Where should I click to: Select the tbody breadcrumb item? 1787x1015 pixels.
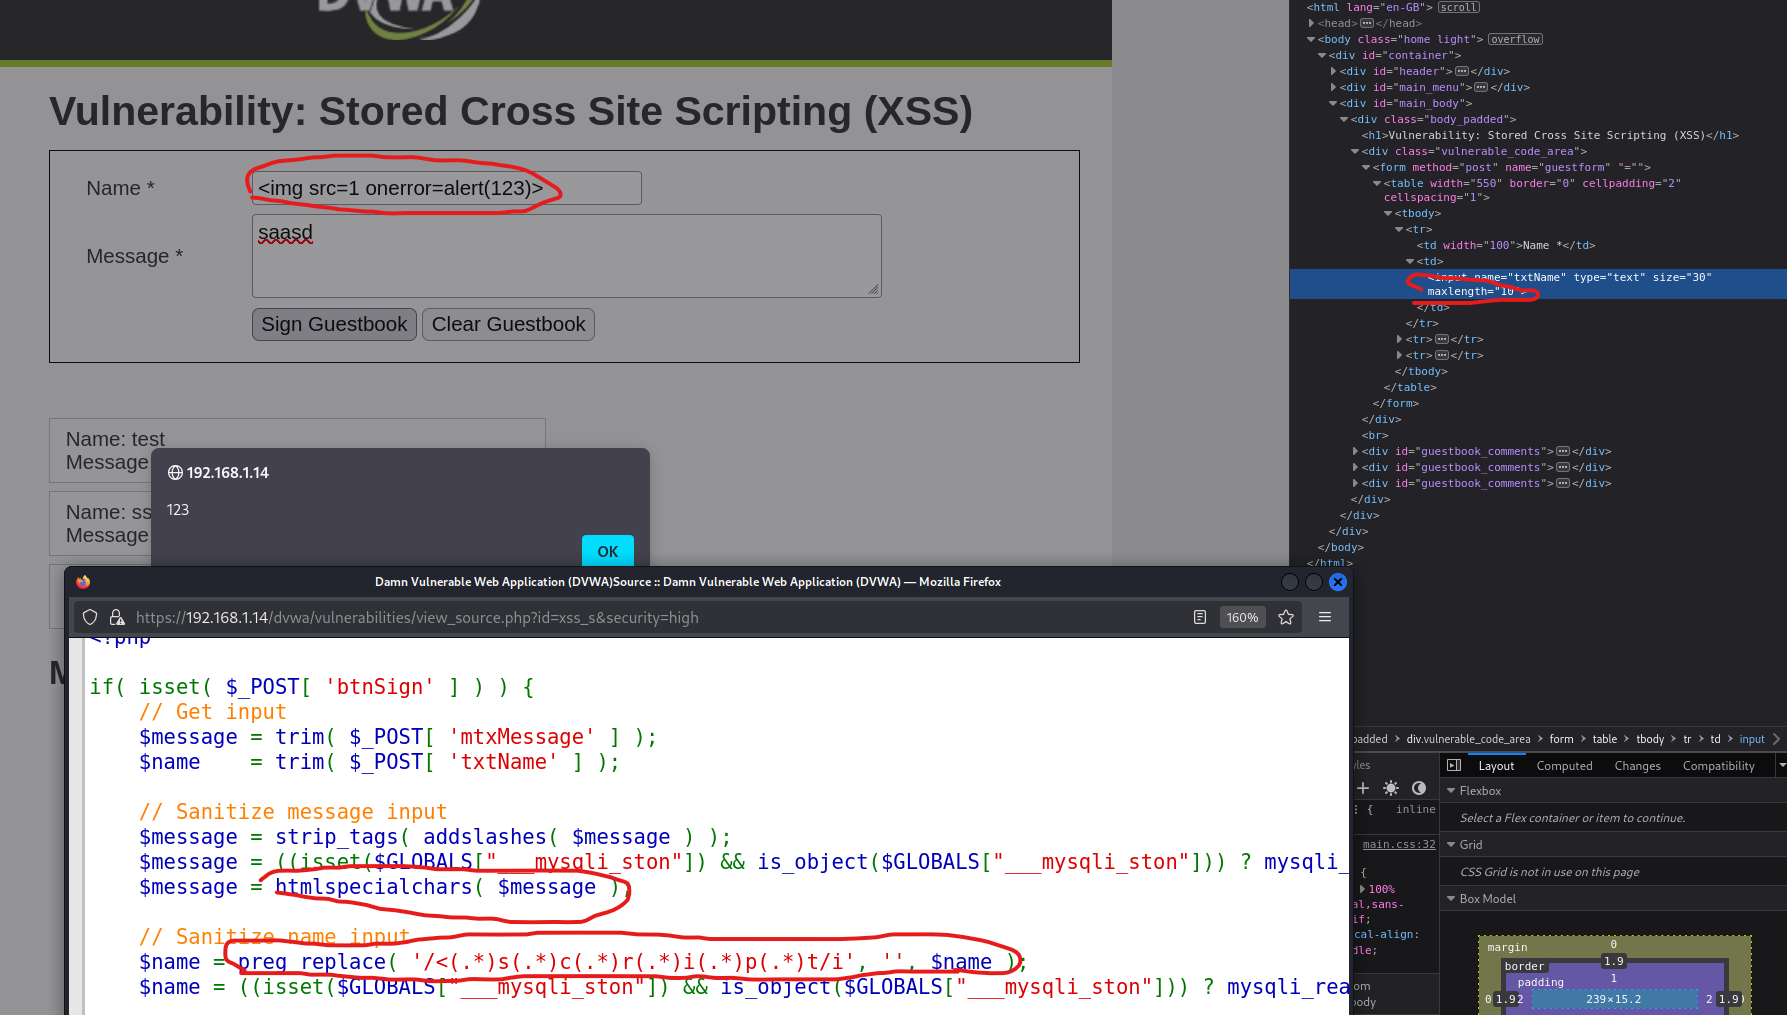[x=1650, y=739]
